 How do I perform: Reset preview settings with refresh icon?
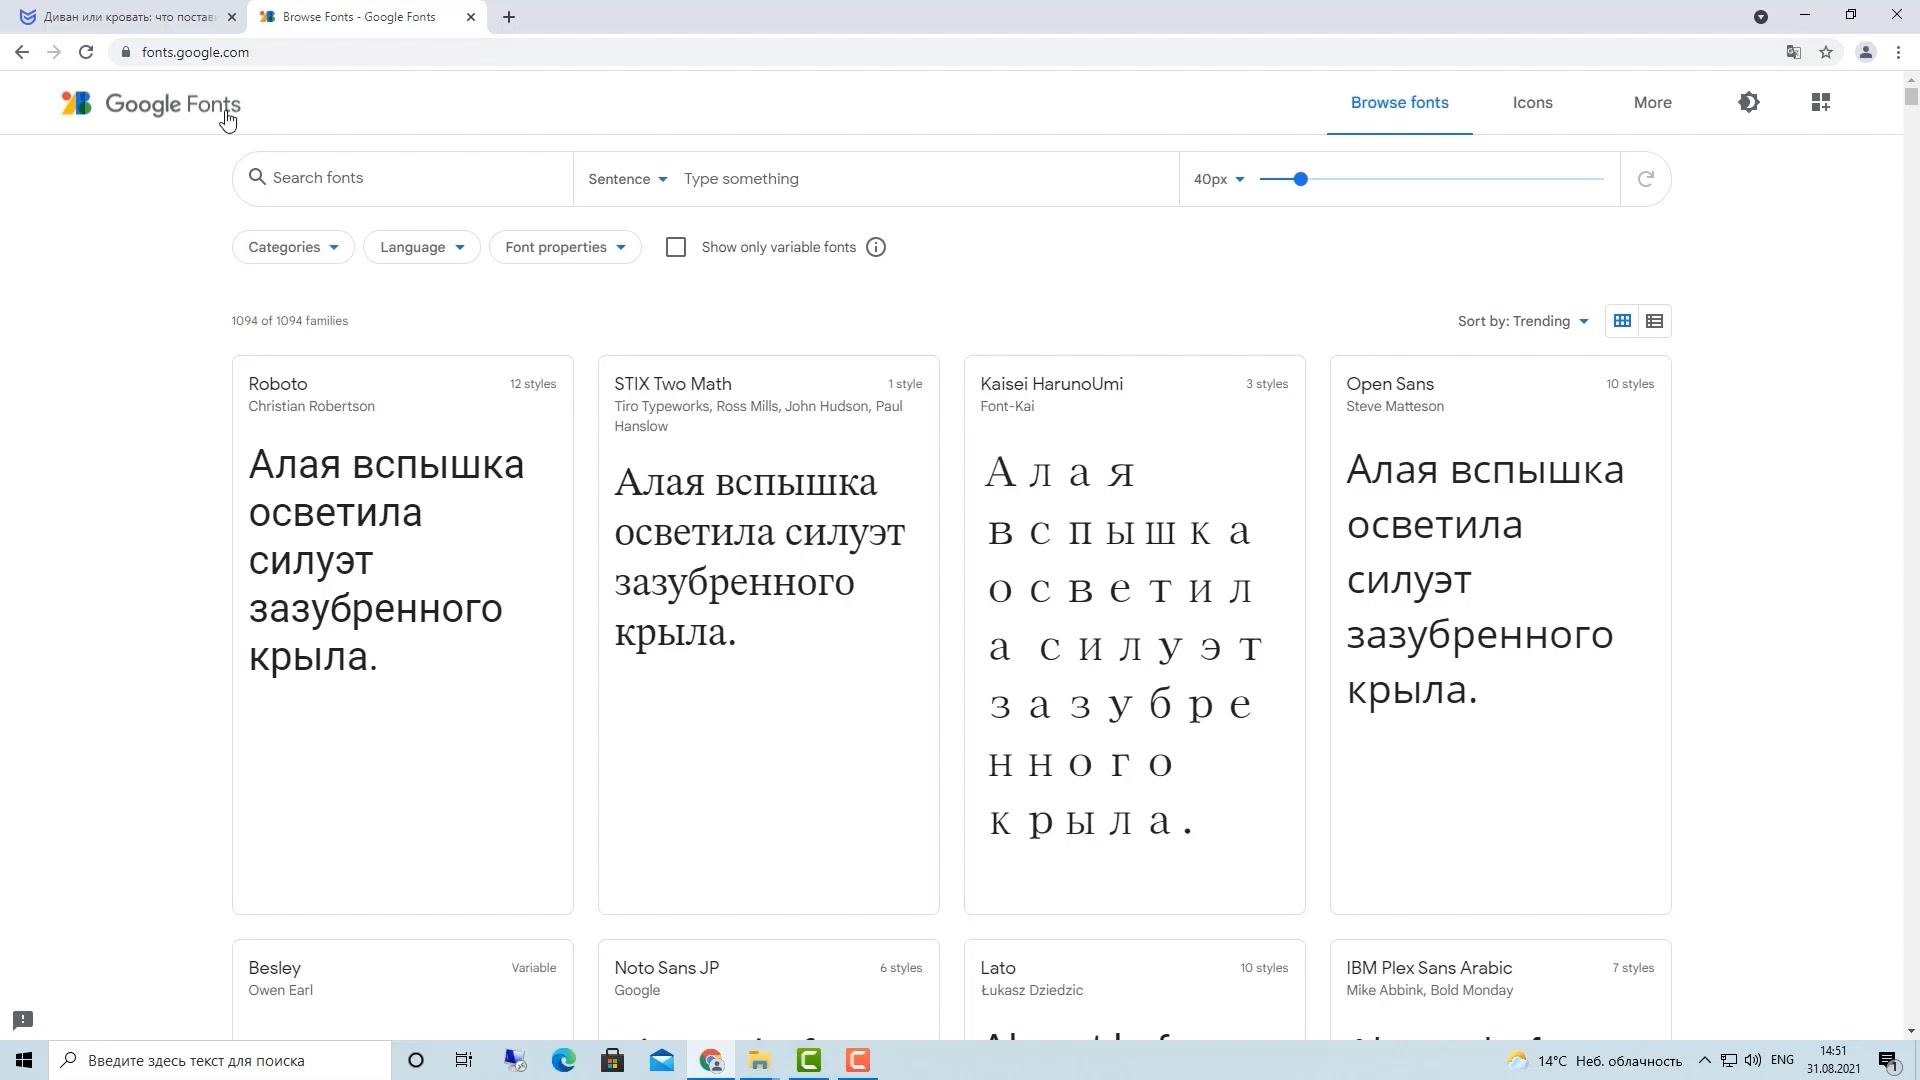point(1645,179)
